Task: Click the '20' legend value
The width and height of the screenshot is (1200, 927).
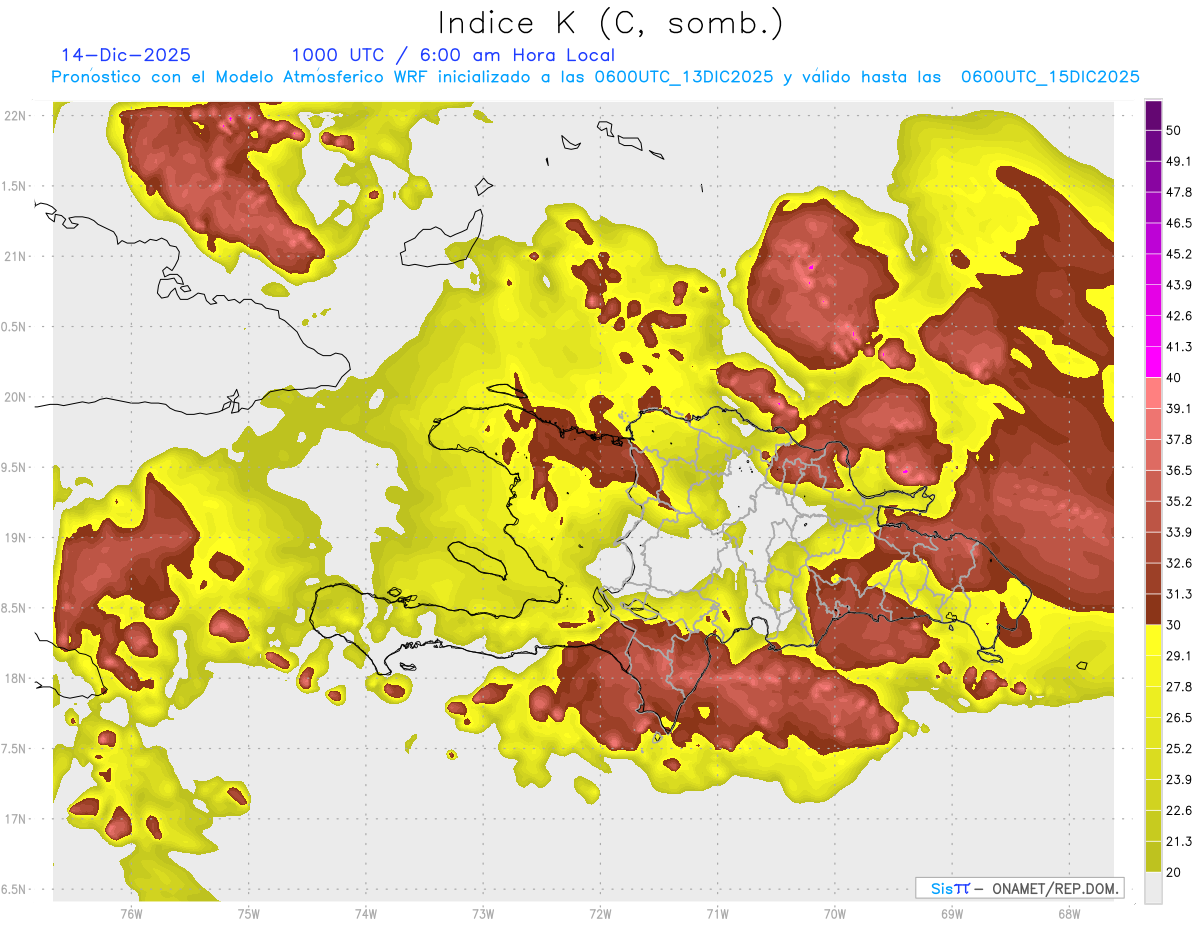Action: 1176,873
